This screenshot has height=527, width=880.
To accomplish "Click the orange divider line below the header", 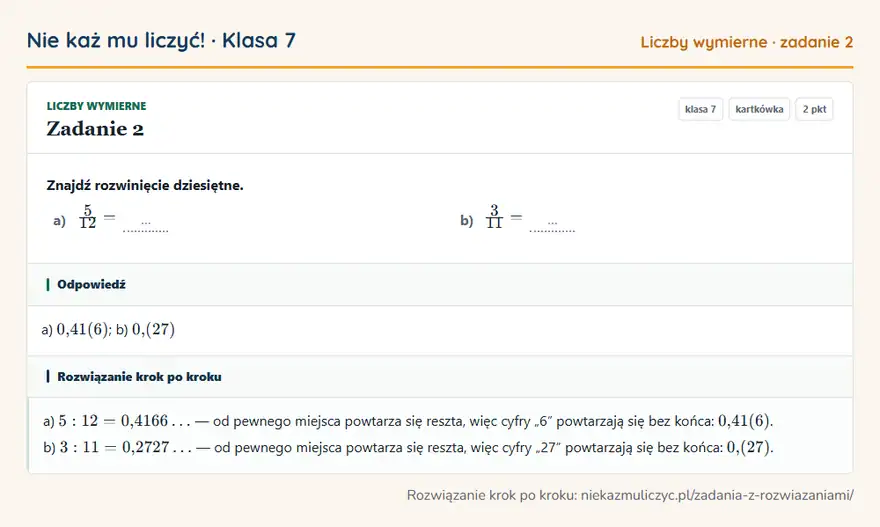I will pos(439,67).
